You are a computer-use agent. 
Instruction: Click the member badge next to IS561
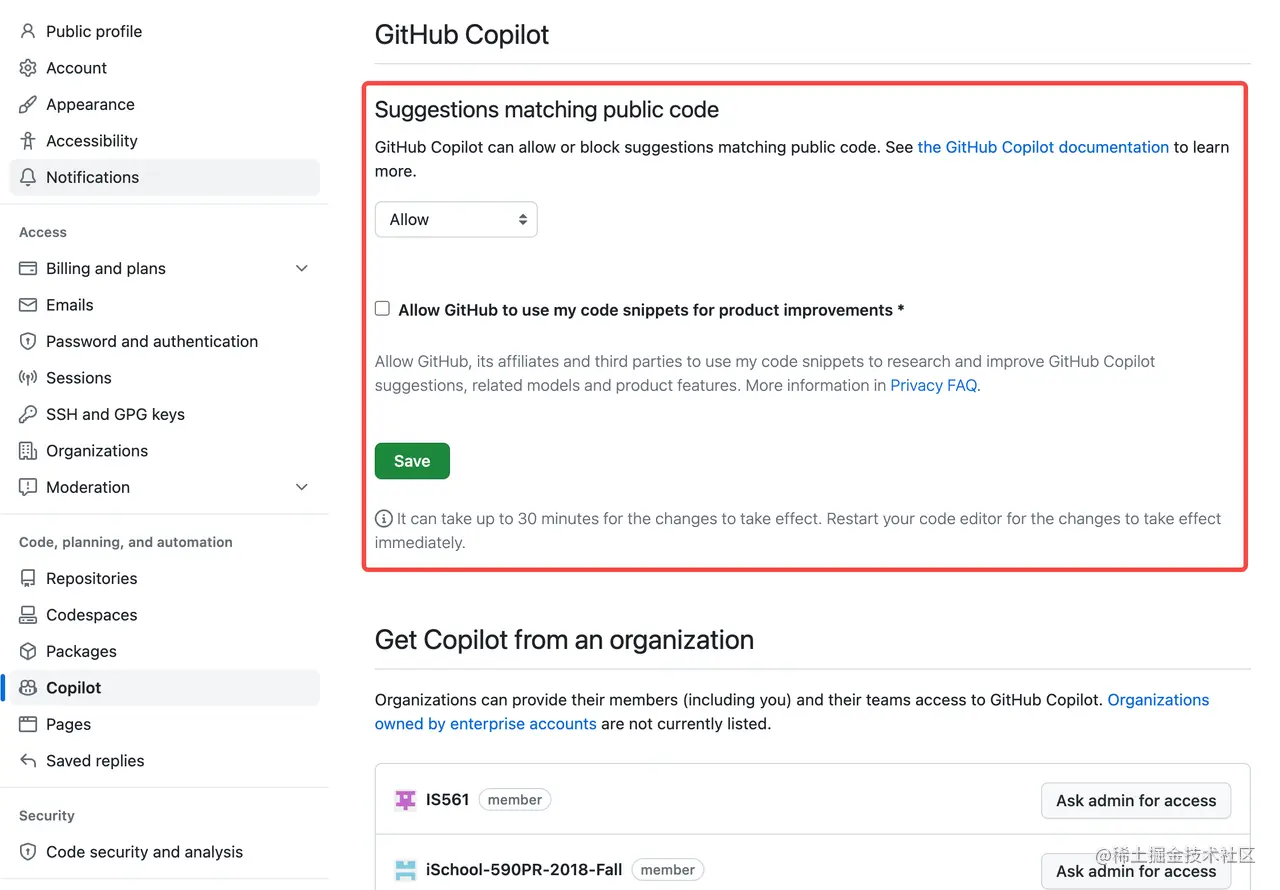point(515,800)
